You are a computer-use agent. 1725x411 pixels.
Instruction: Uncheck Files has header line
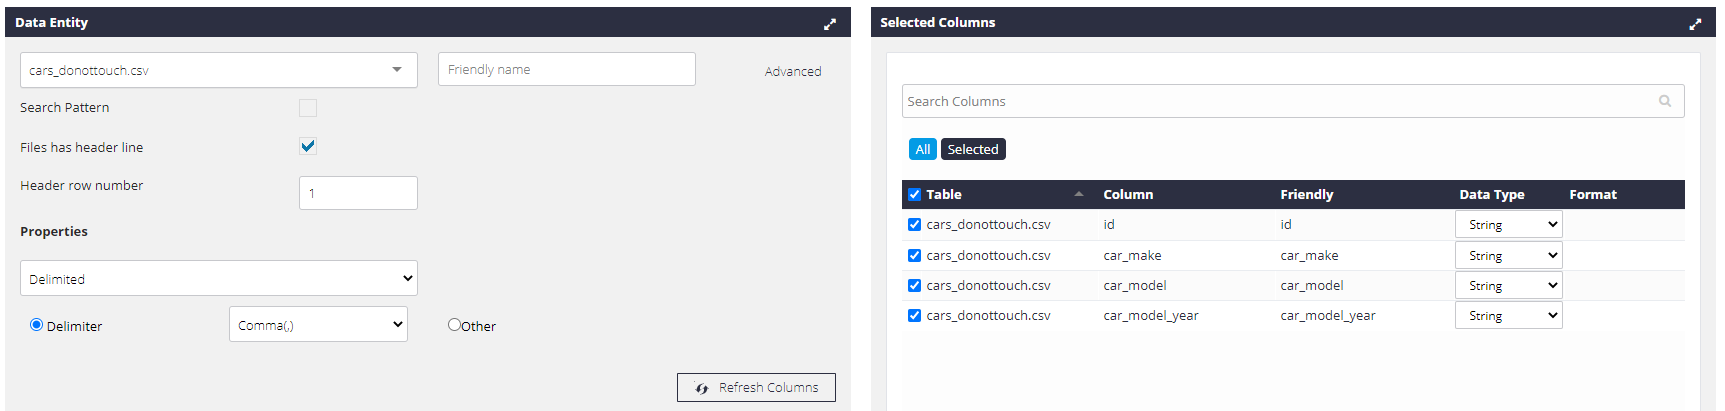[308, 146]
